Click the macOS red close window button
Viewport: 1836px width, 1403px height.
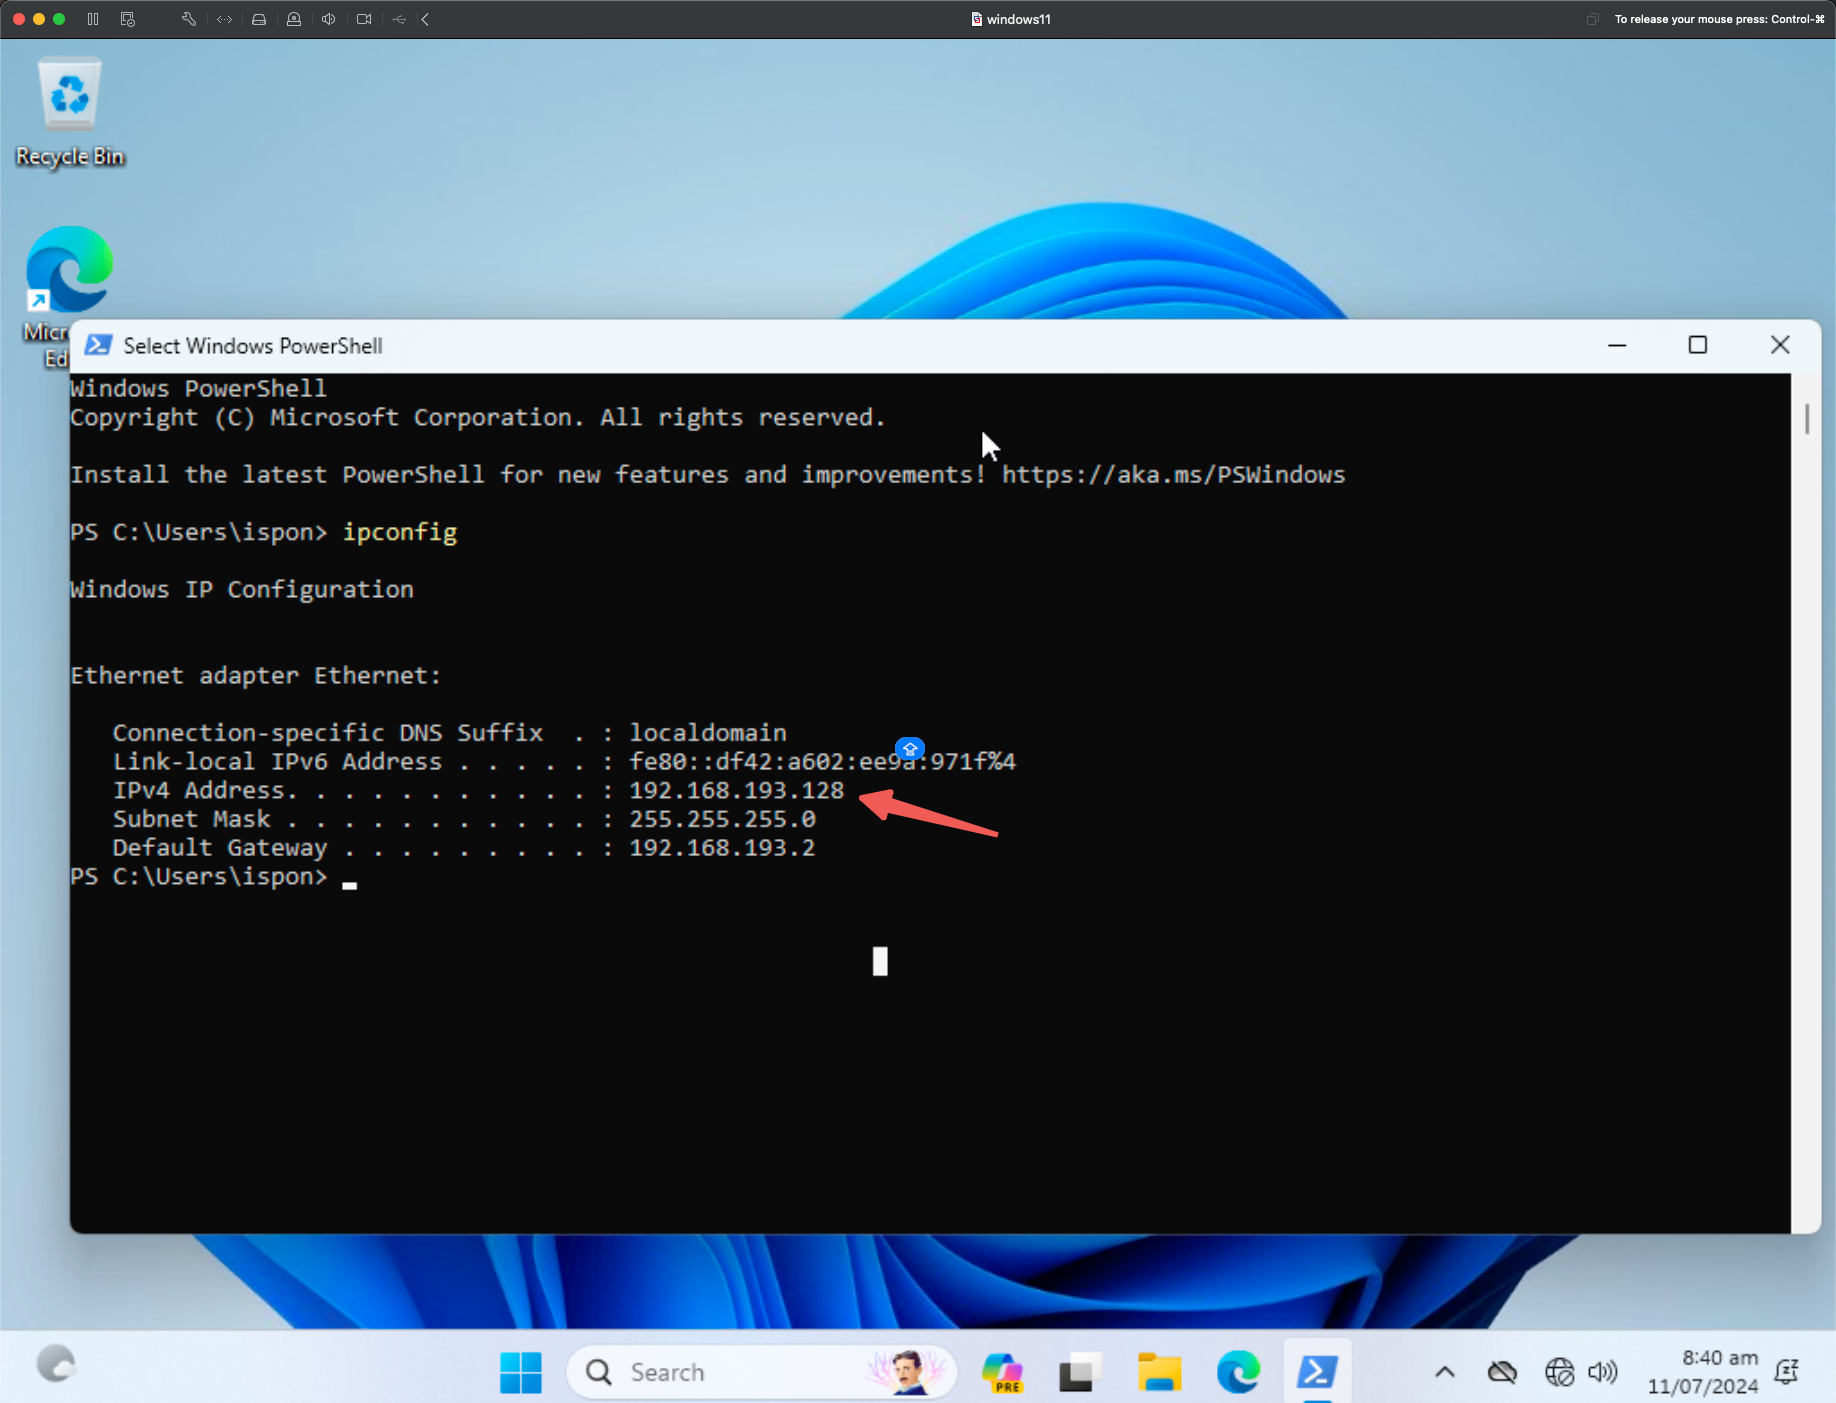[x=19, y=19]
